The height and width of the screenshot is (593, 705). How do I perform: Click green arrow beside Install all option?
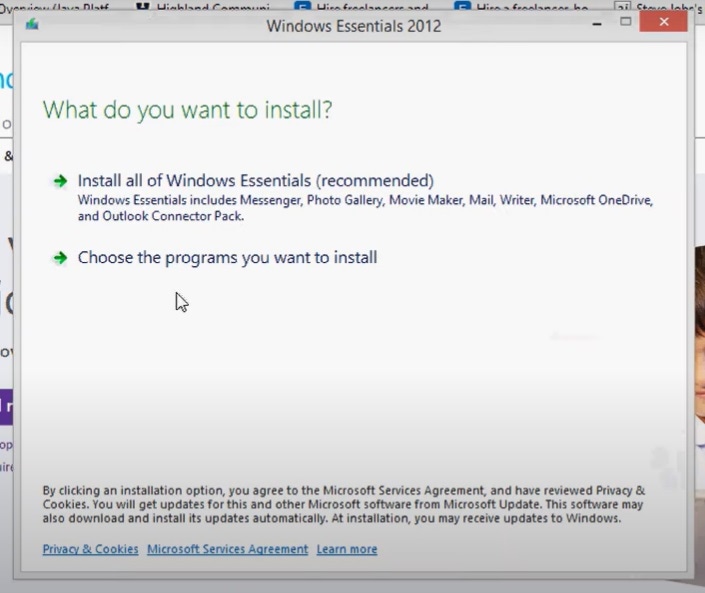60,181
